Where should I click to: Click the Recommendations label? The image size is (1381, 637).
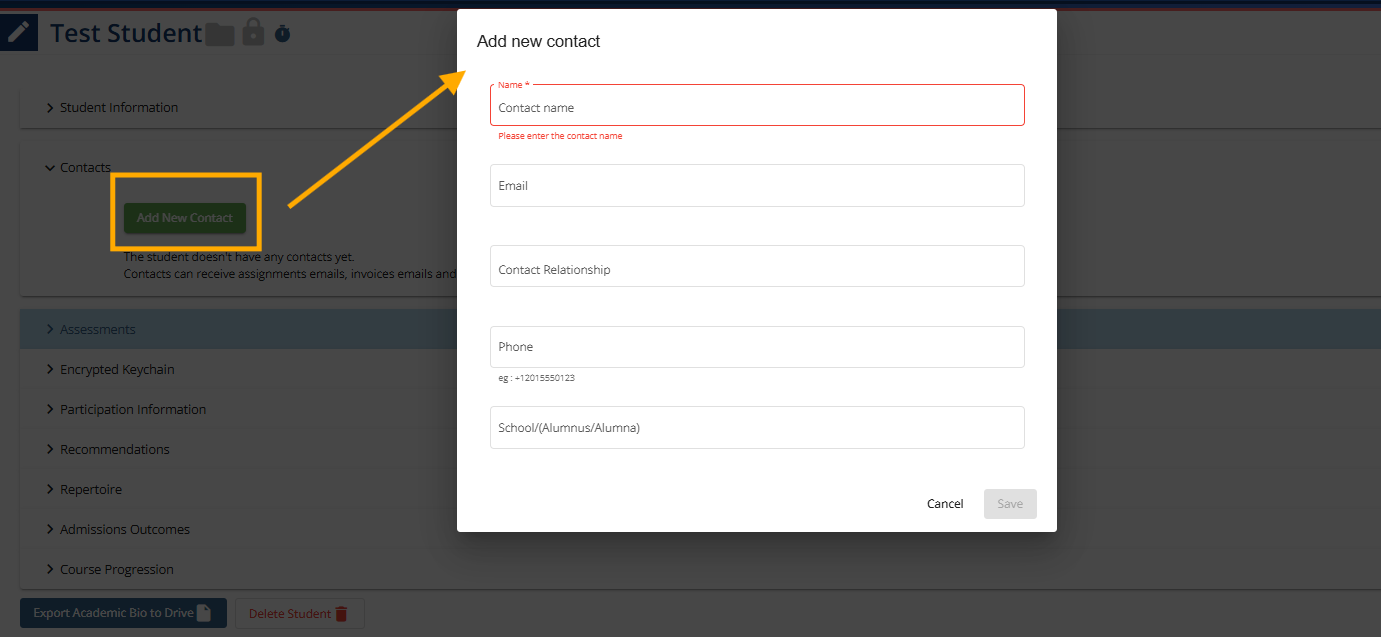pyautogui.click(x=115, y=450)
